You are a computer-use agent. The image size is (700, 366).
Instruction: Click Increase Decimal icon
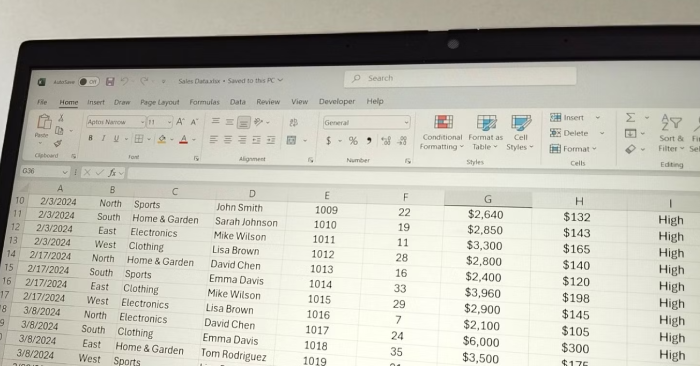point(386,141)
